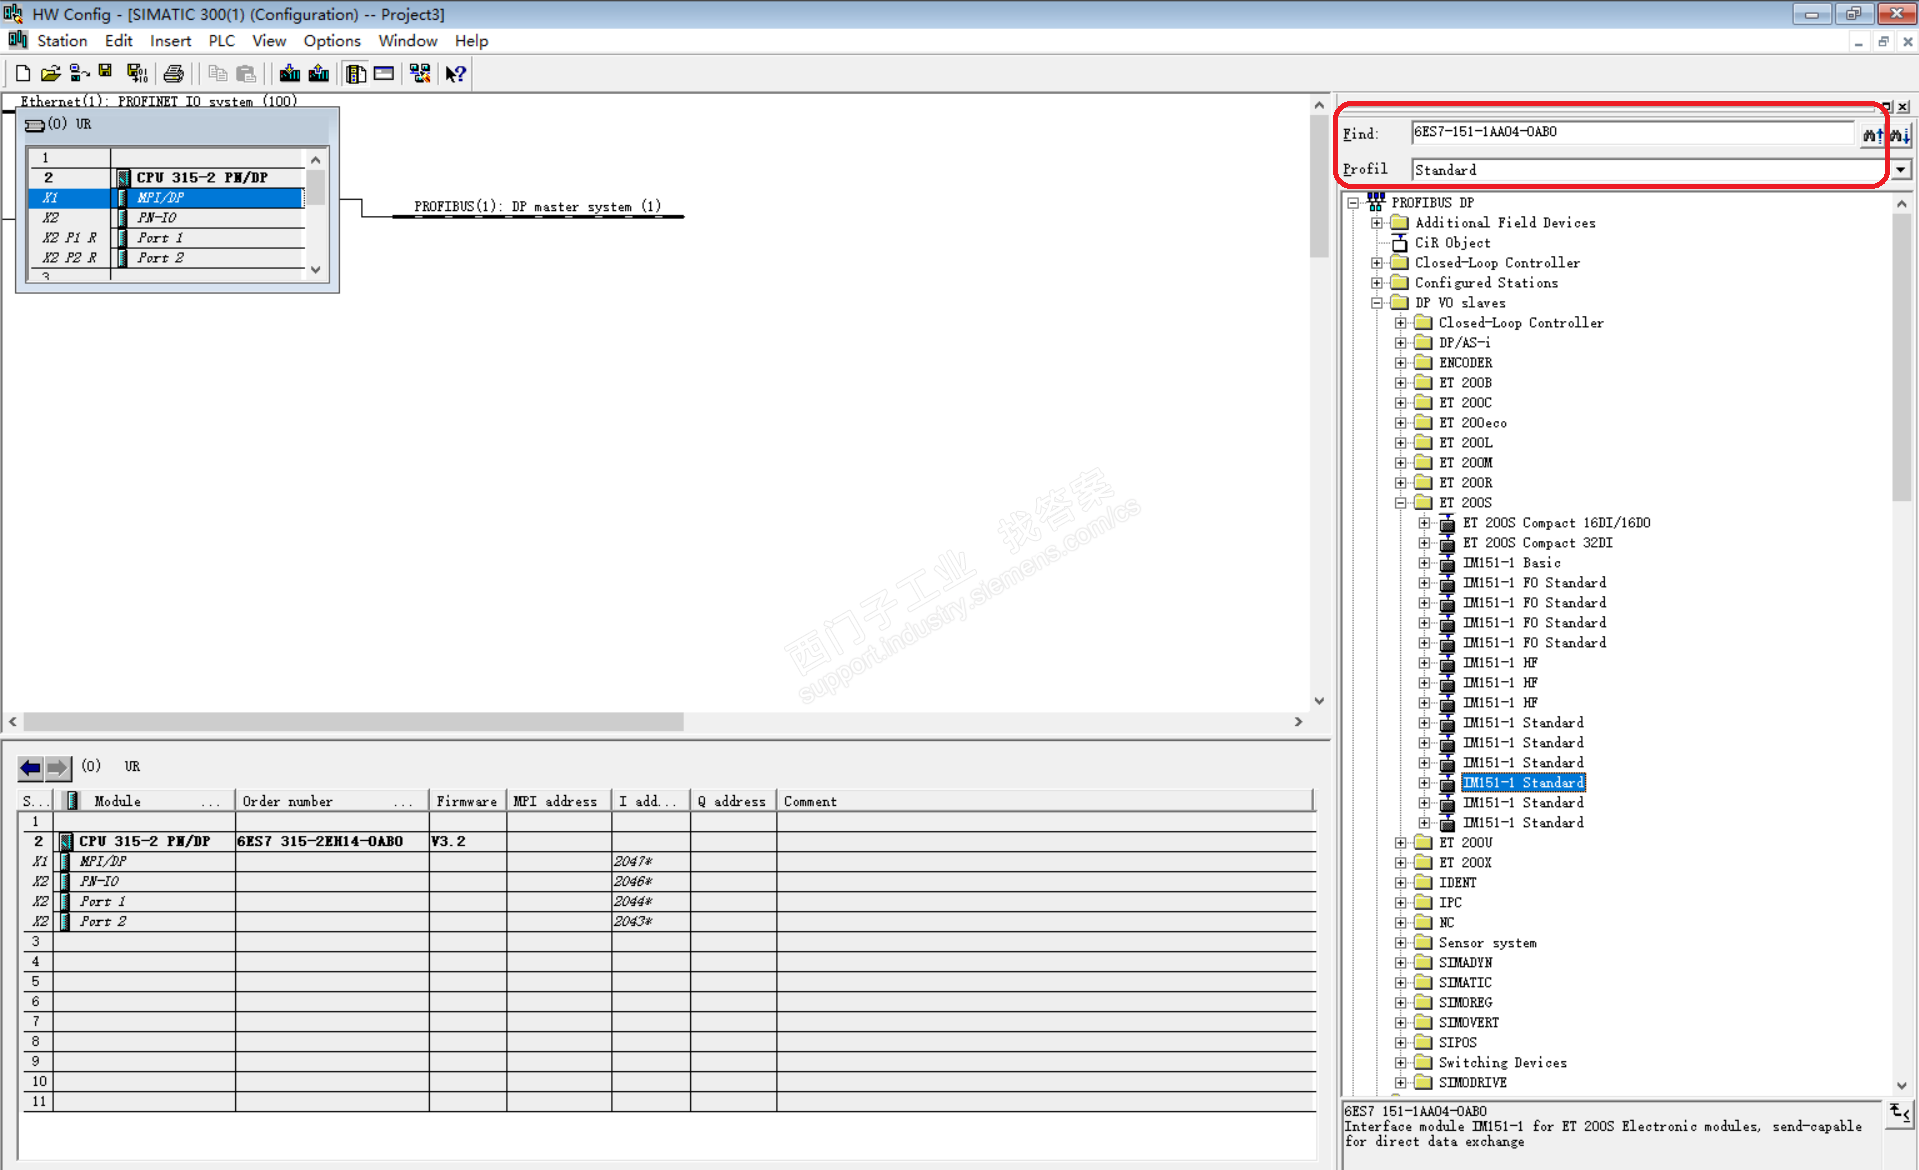
Task: Click the search upward binoculars button
Action: pos(1872,134)
